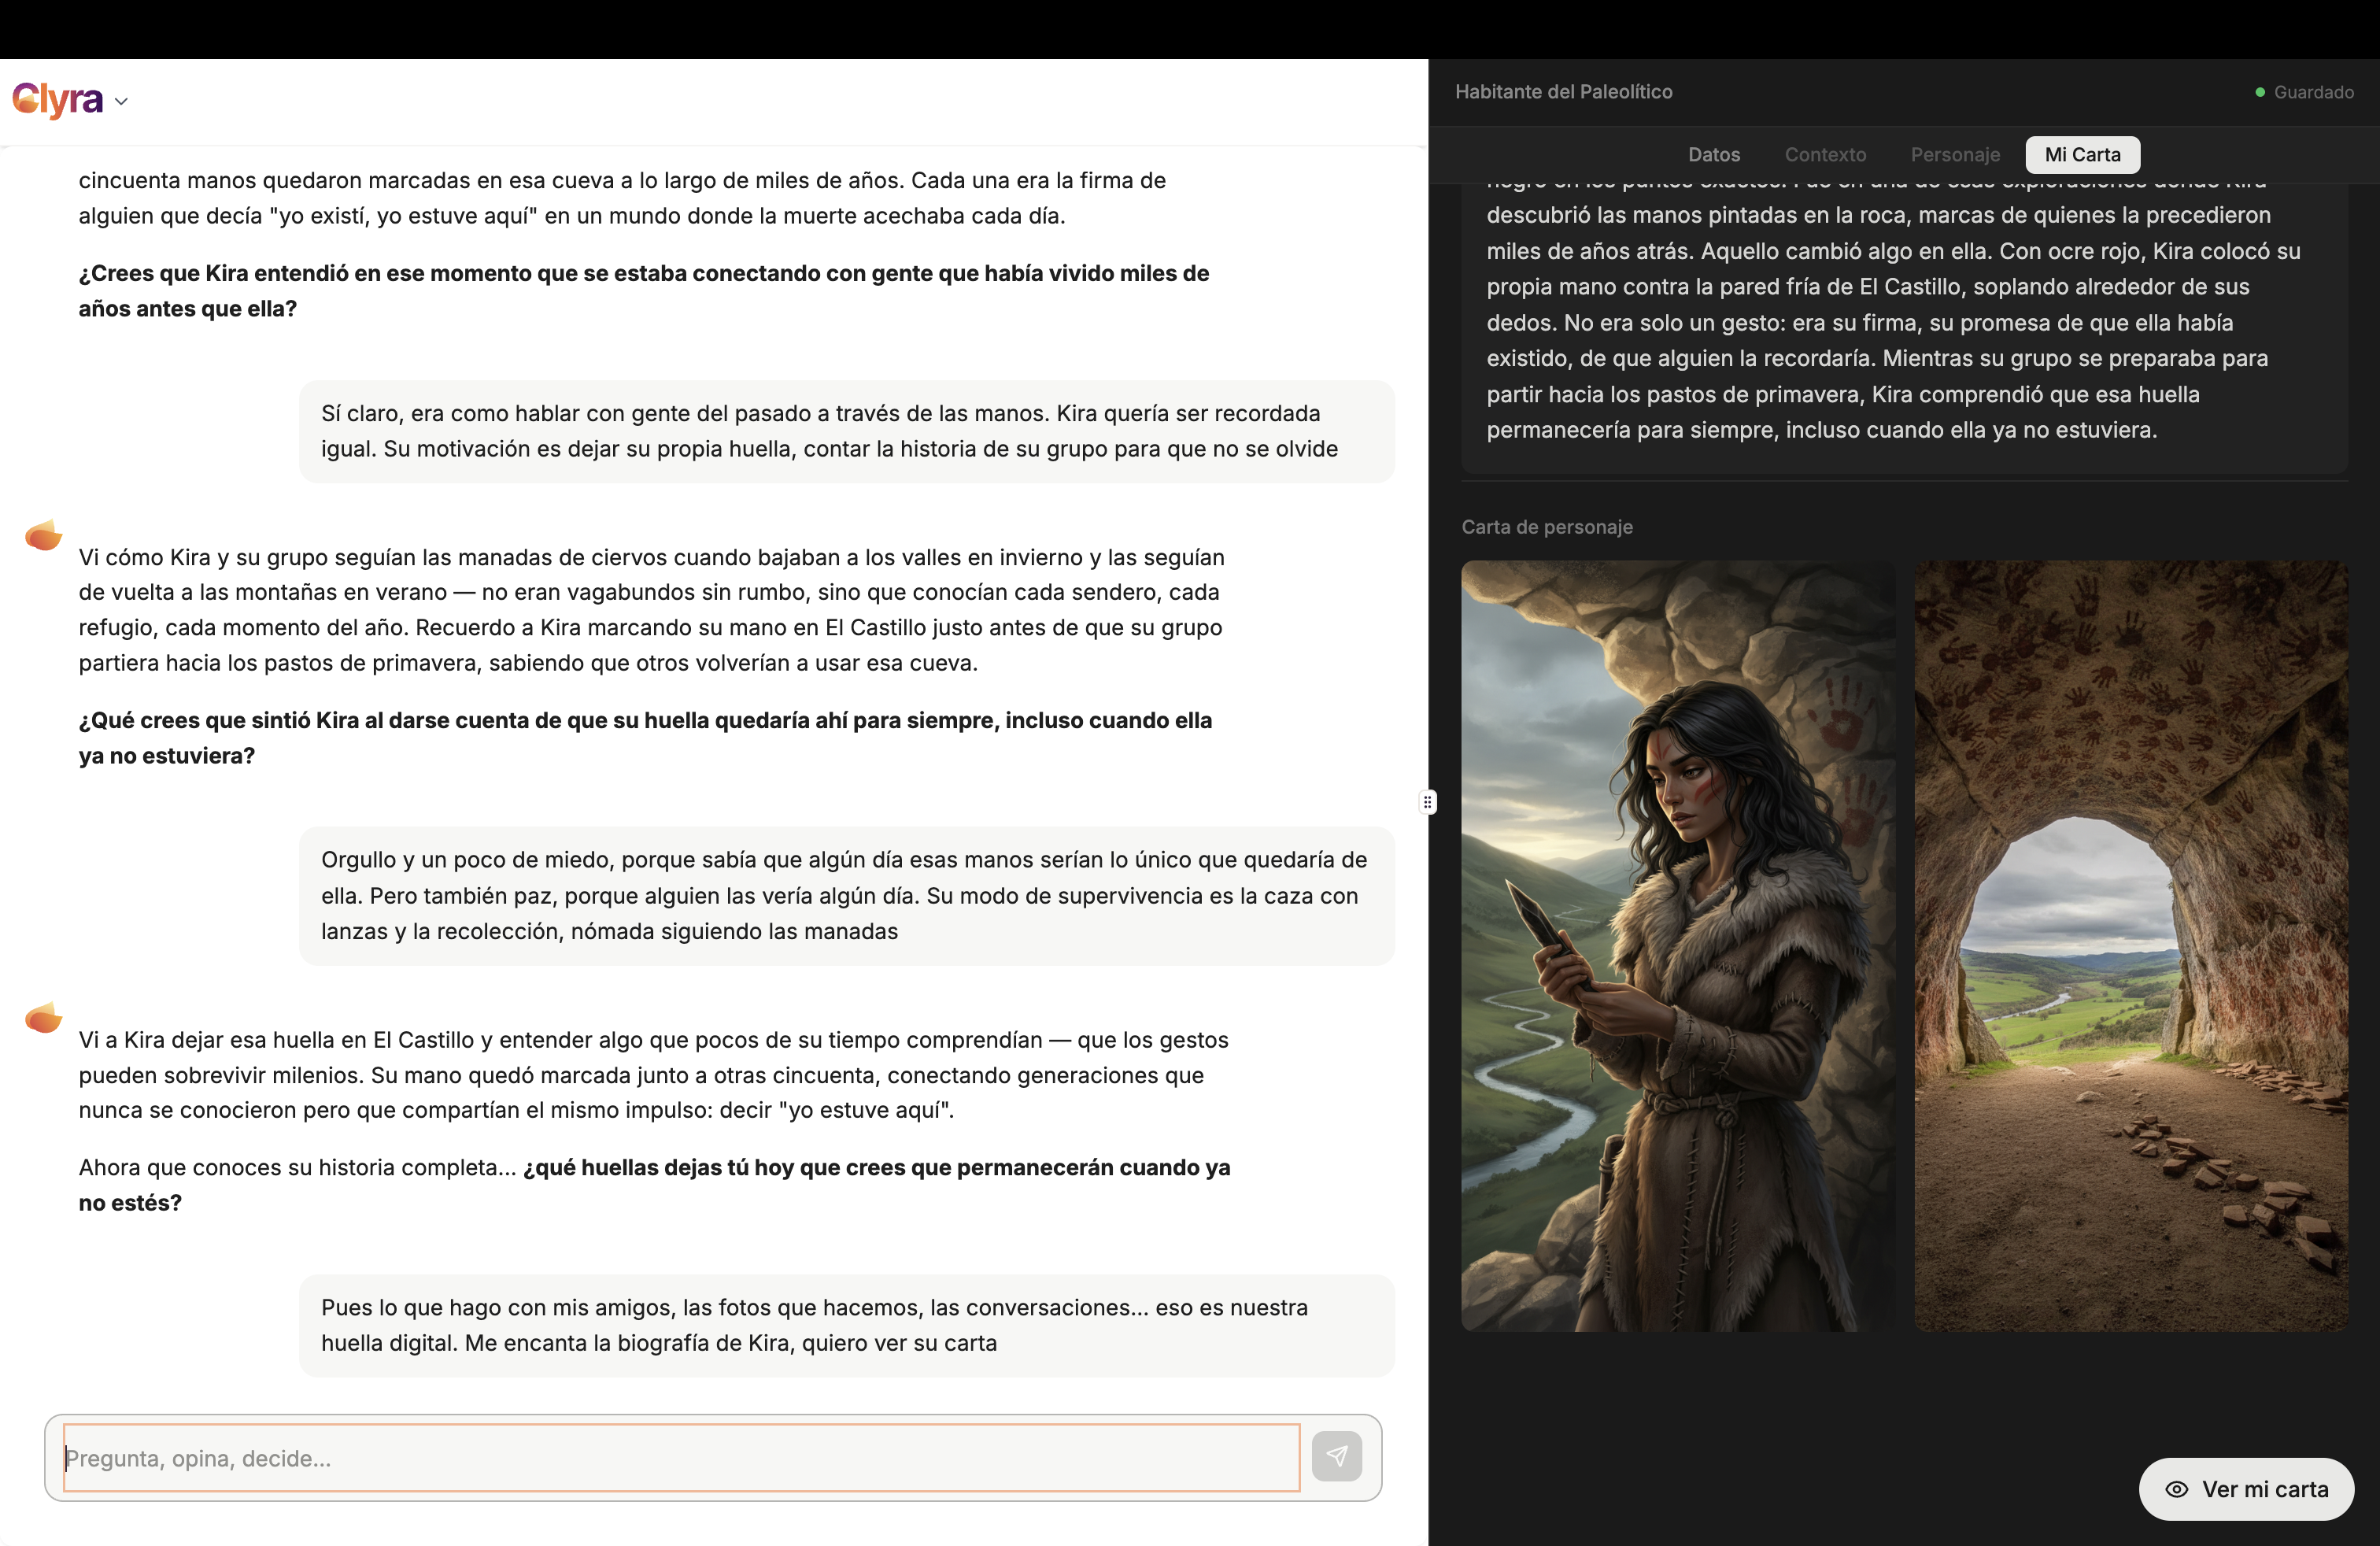Click the assistant avatar beside 'Vi a Kira dejar'
Screen dimensions: 2380x1546
[x=44, y=1018]
